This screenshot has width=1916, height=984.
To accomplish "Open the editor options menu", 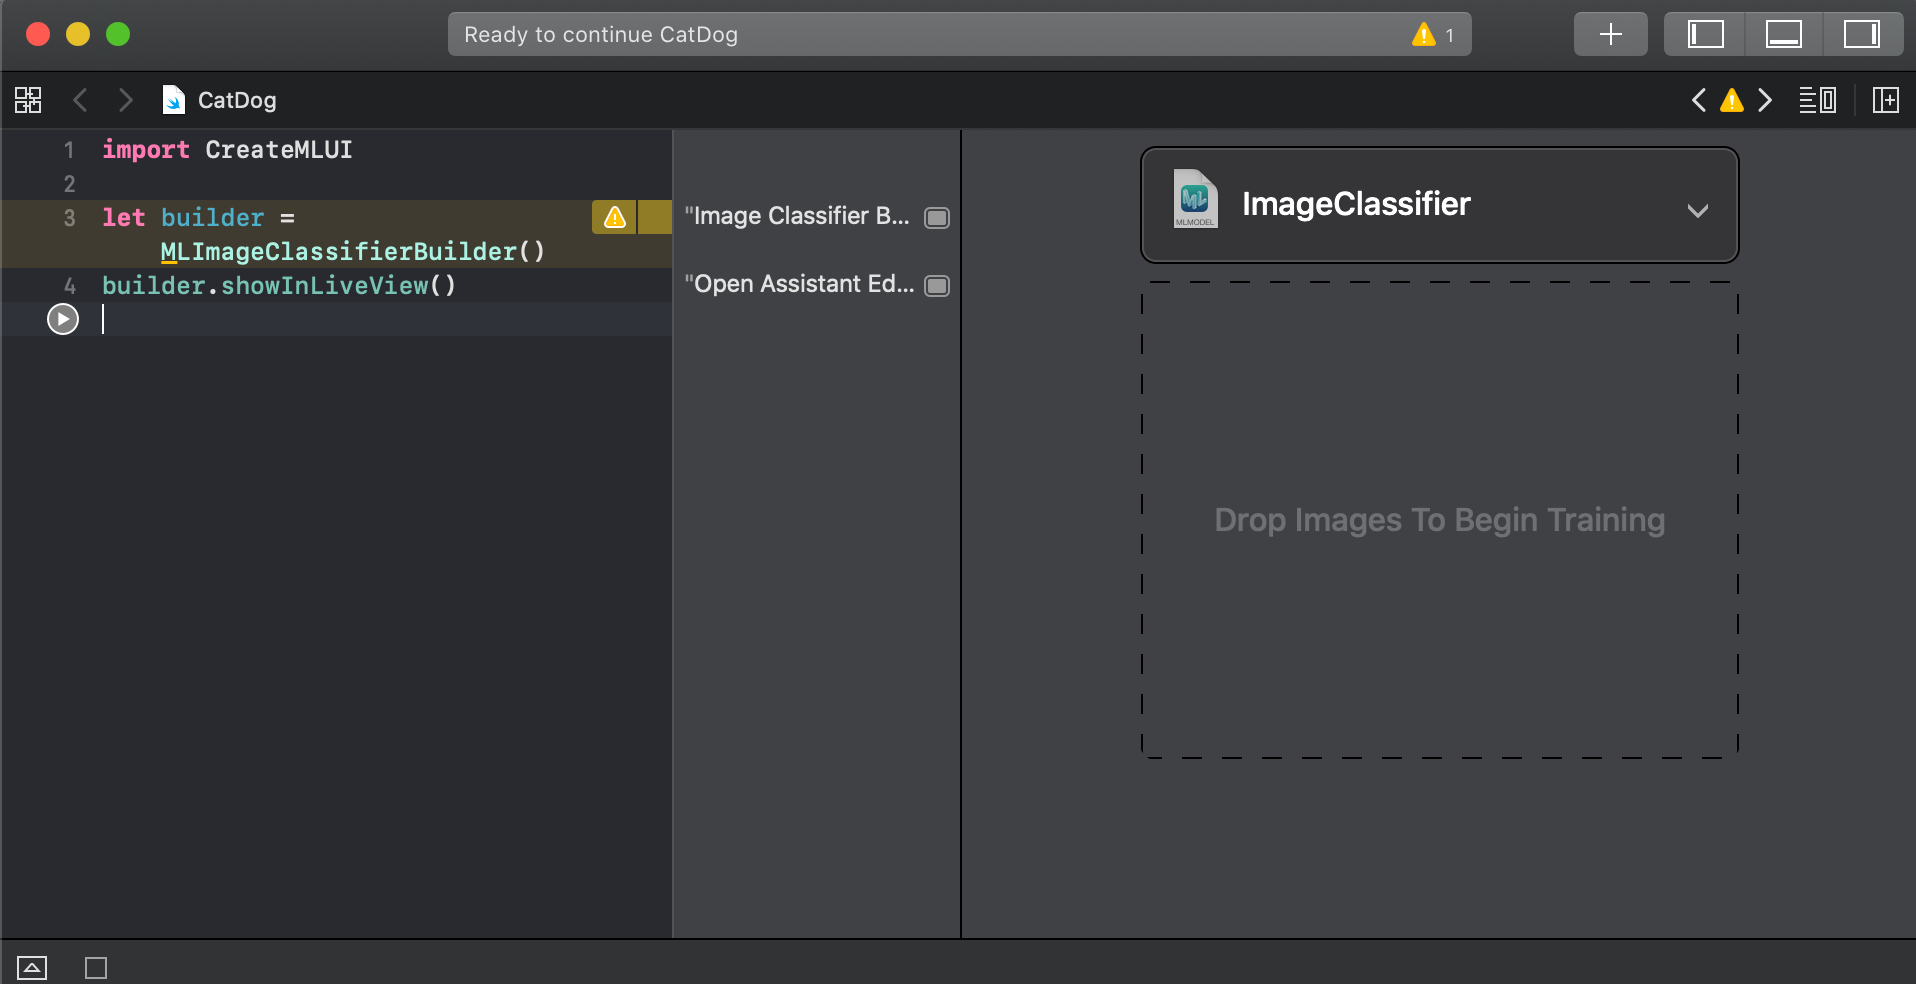I will (x=1817, y=100).
